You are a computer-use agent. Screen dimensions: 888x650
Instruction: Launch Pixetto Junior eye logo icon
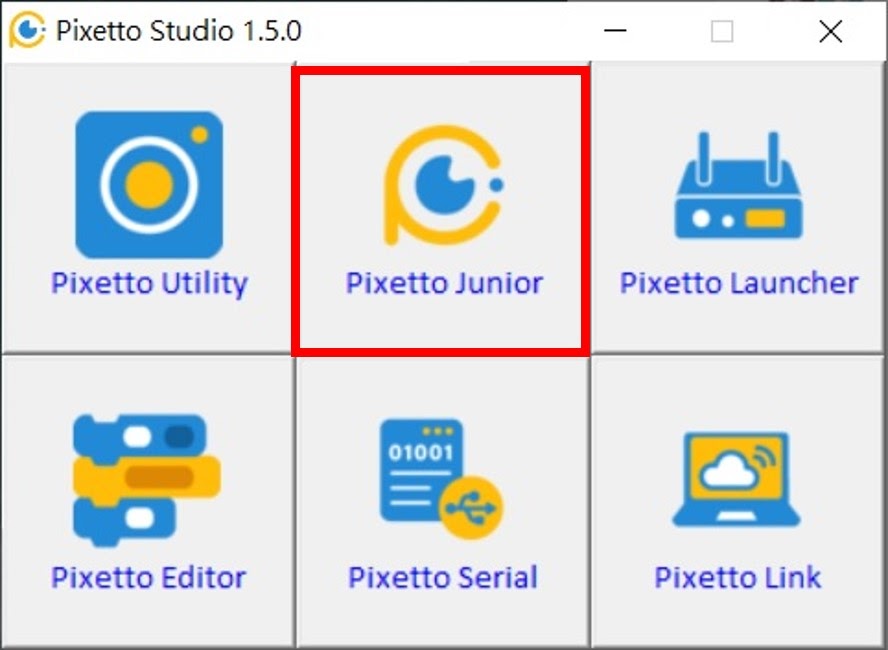tap(443, 185)
